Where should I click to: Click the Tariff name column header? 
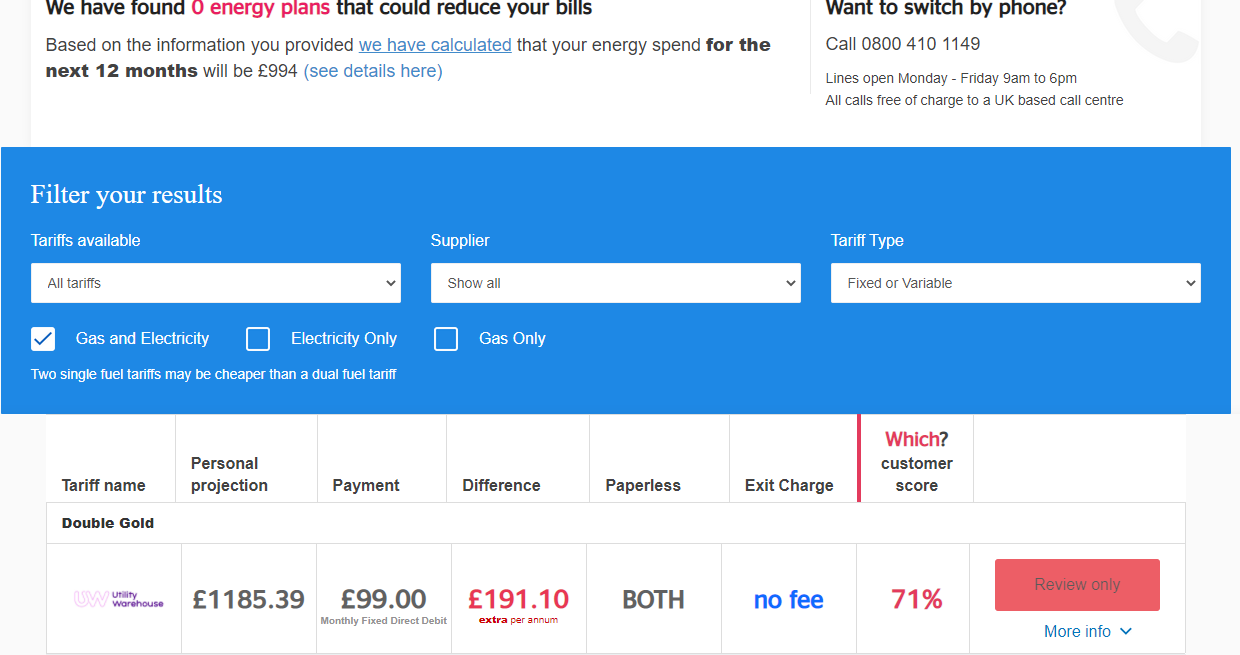pos(103,485)
